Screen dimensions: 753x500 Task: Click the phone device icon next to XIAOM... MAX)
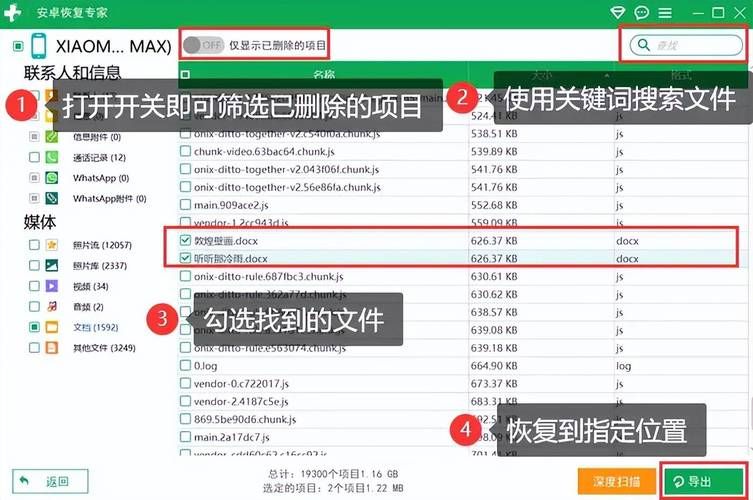[38, 46]
